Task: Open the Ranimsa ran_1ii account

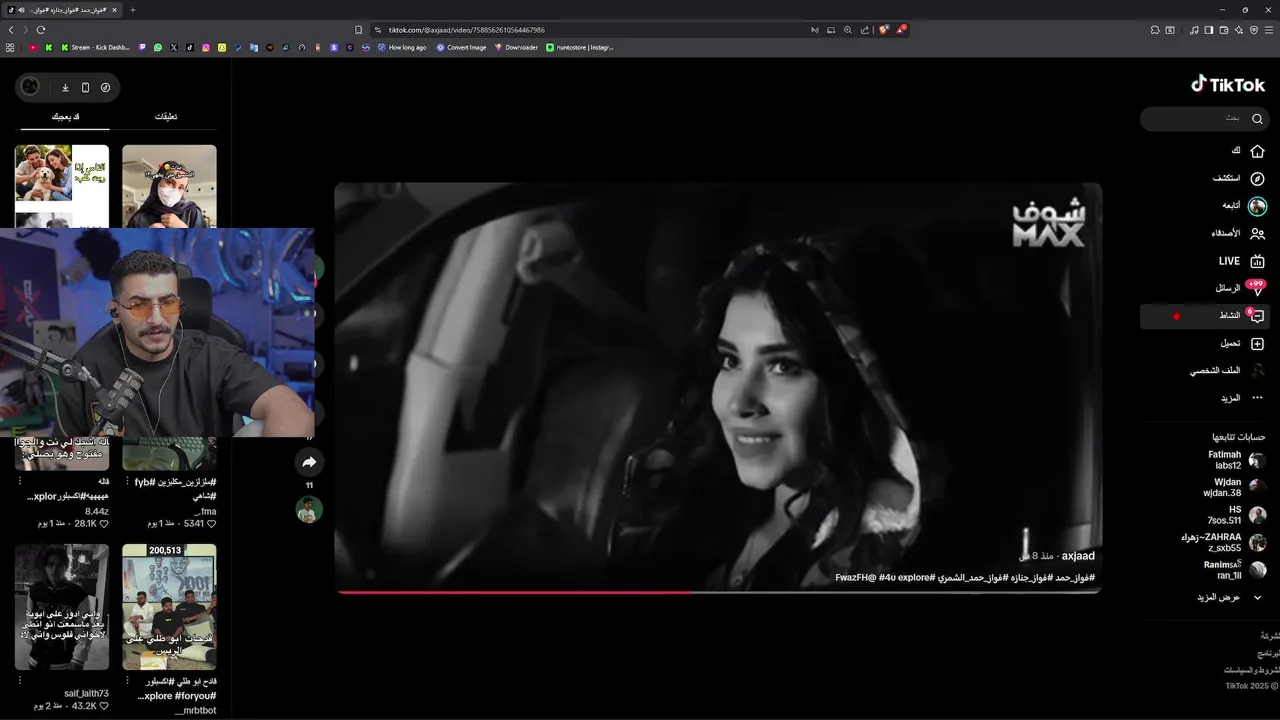Action: pyautogui.click(x=1236, y=570)
